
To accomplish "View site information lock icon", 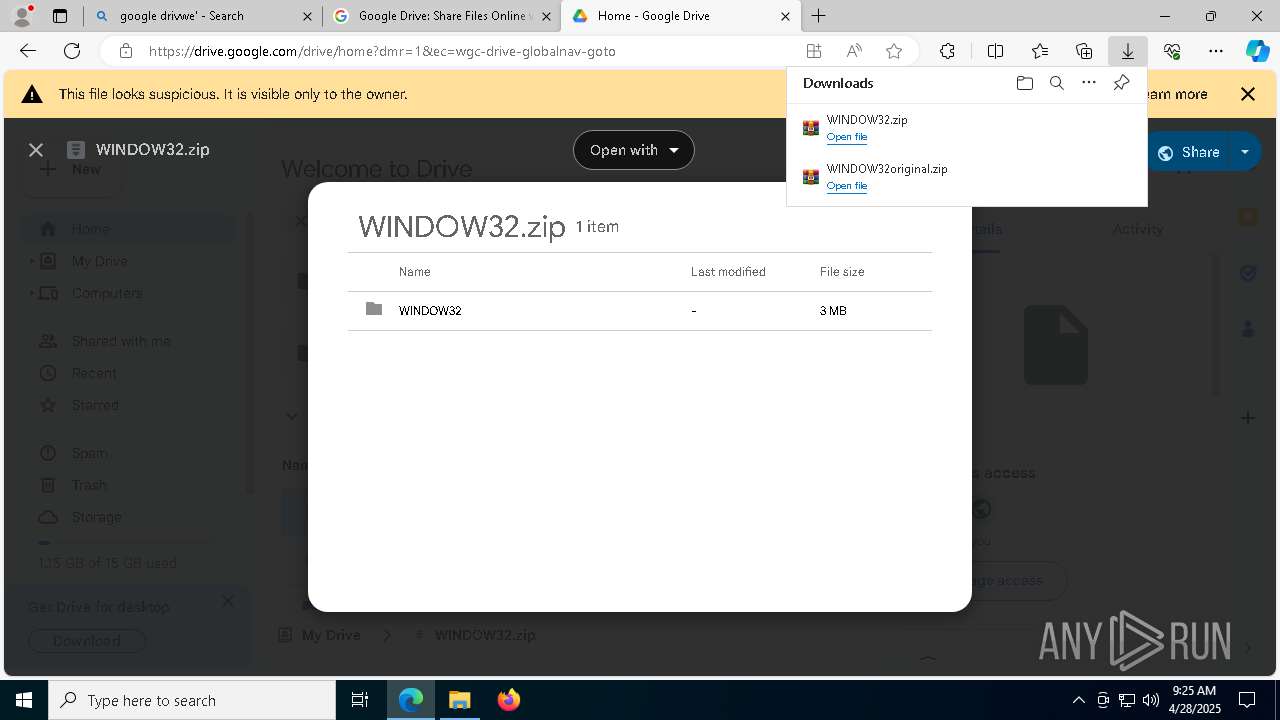I will coord(125,51).
